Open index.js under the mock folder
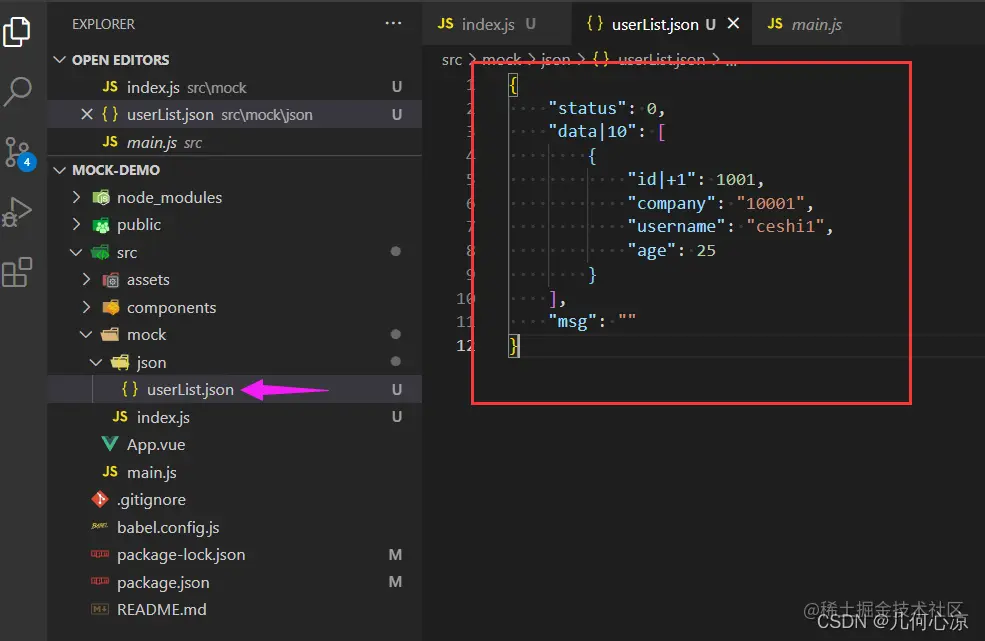Screen dimensions: 985x641 tap(234, 417)
